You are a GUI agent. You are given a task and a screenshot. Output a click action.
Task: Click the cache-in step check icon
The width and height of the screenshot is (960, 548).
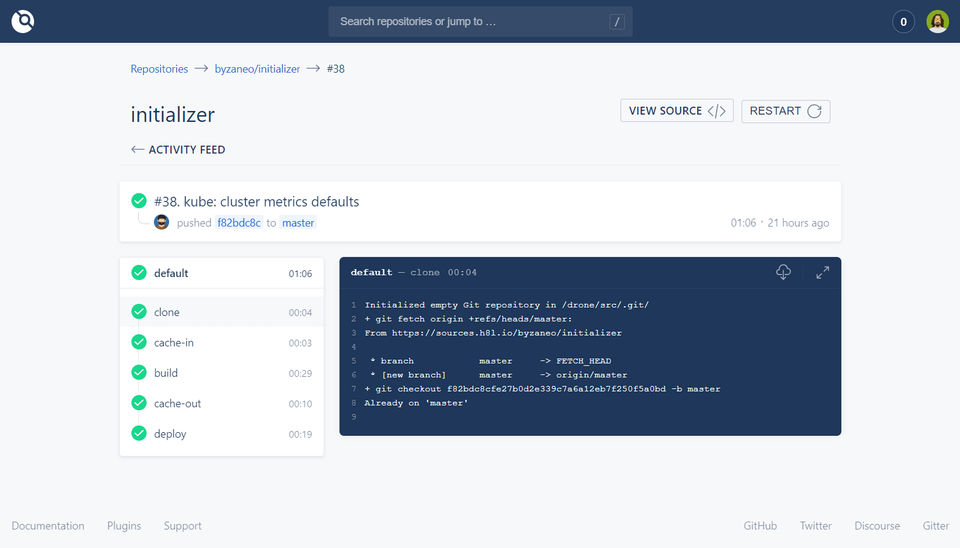tap(139, 342)
